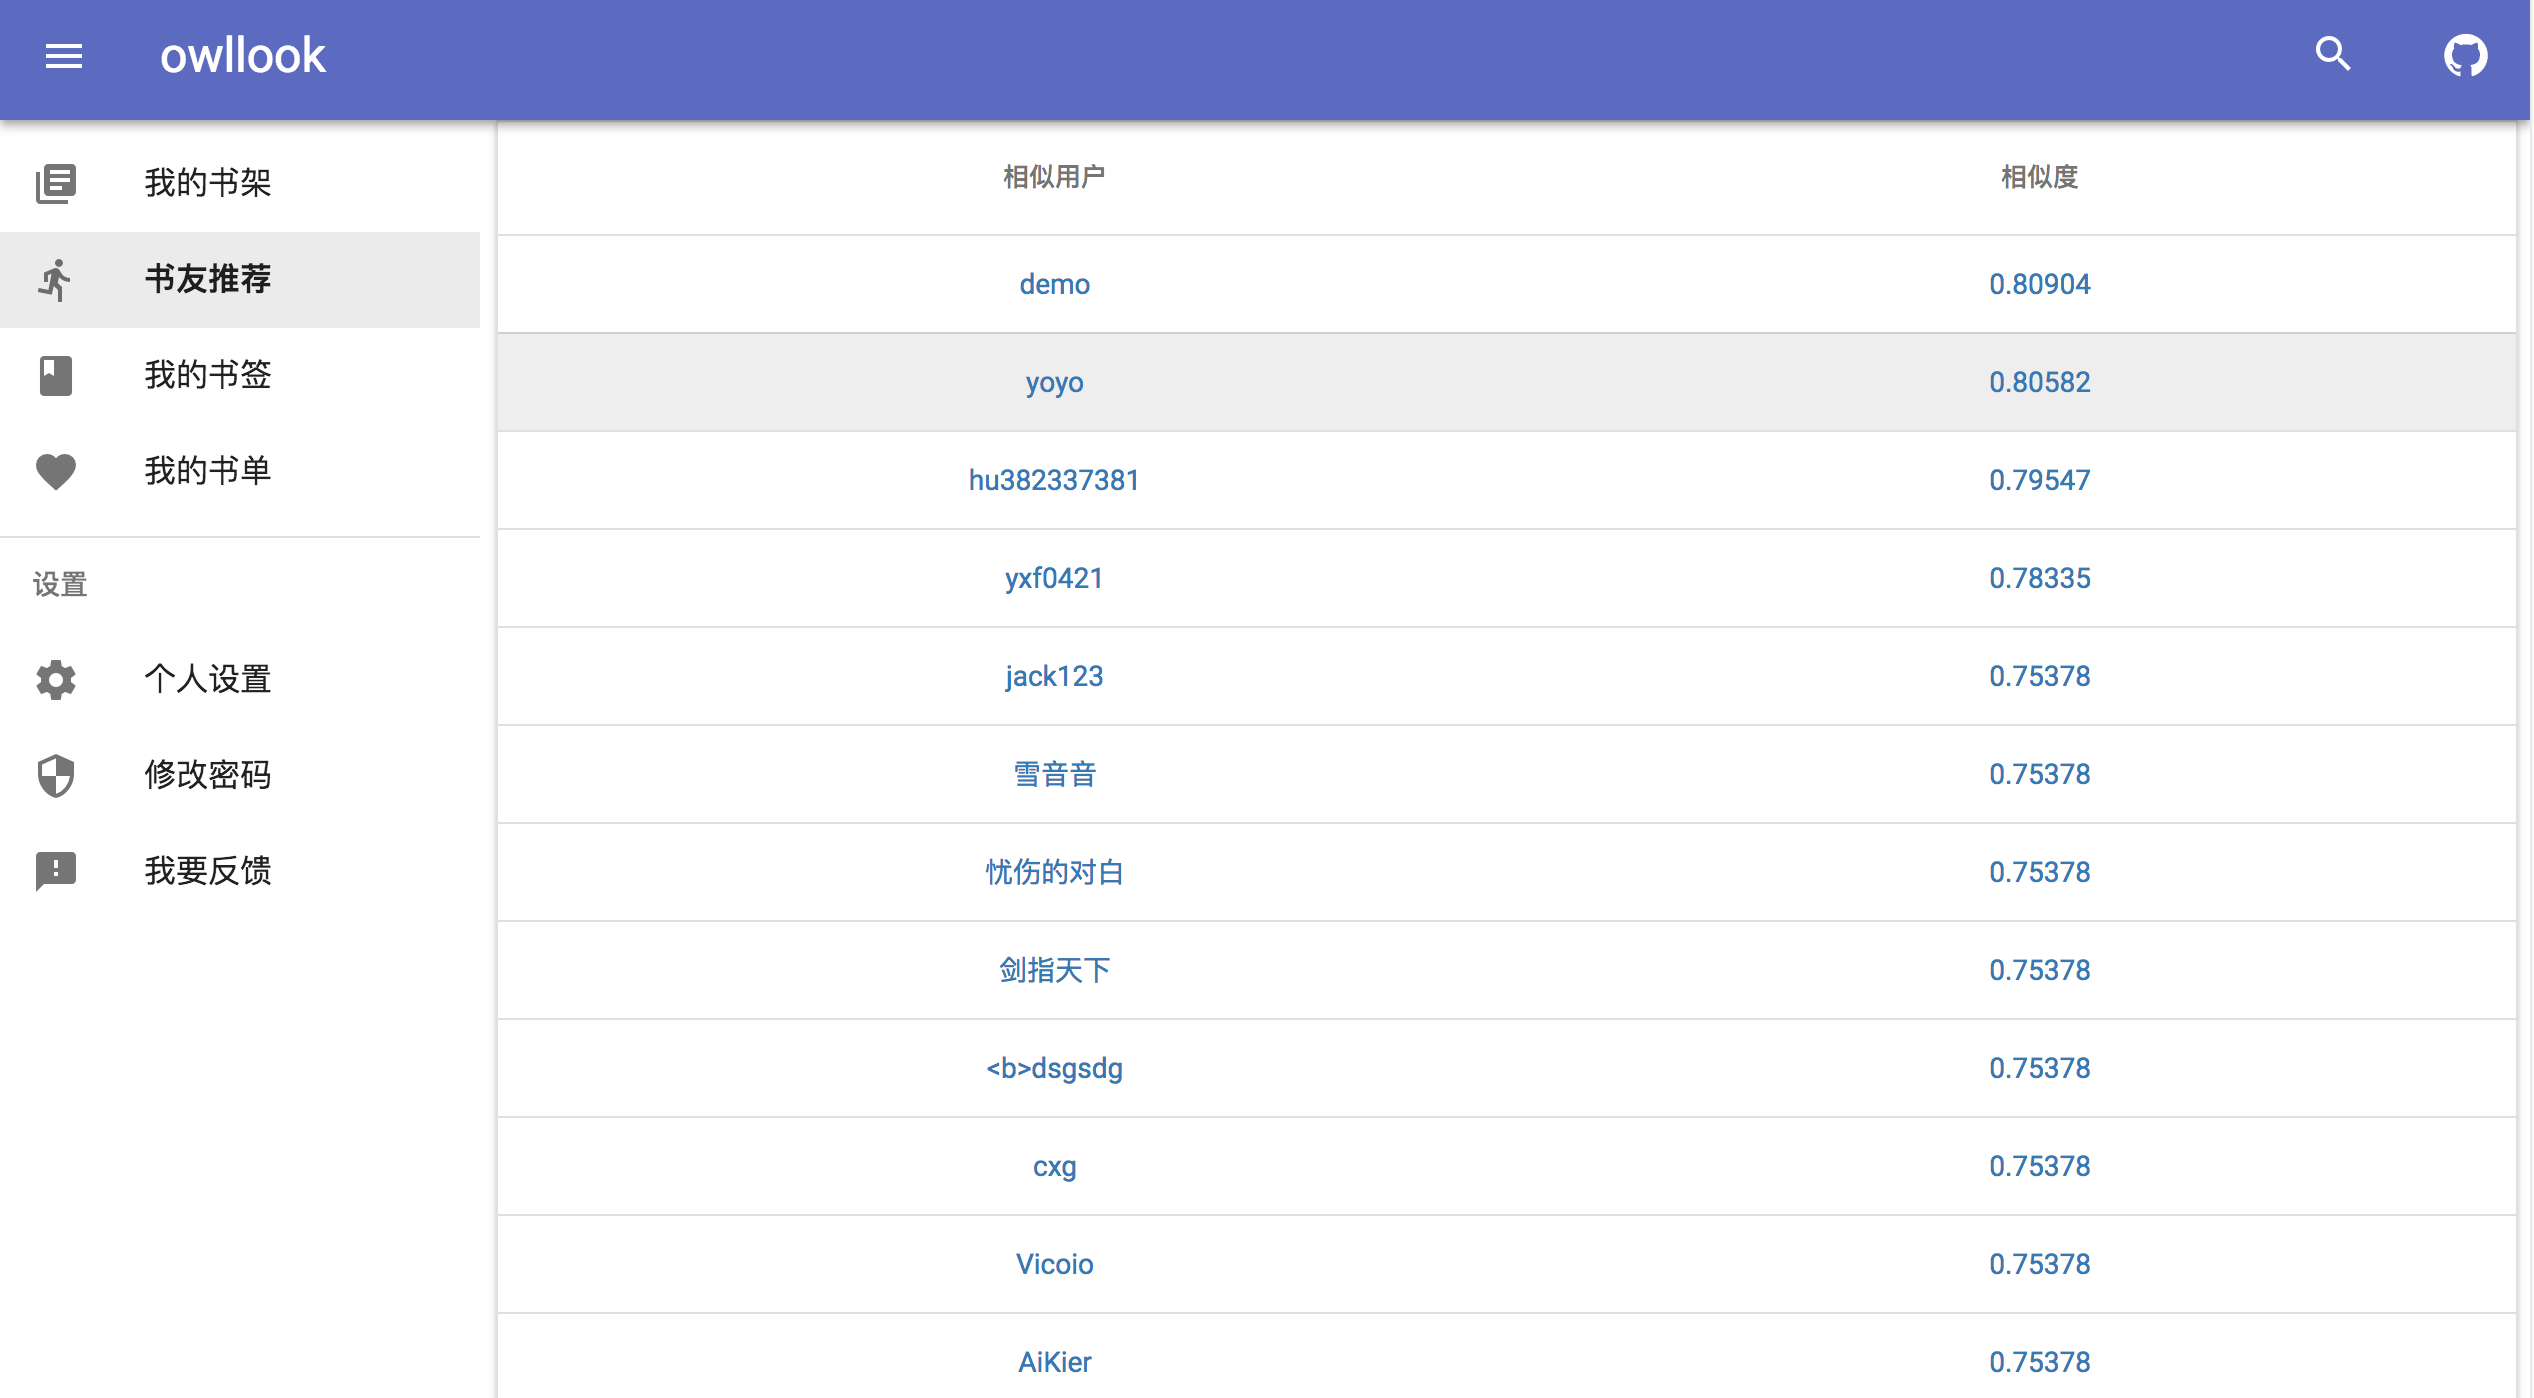
Task: Go to 我的书架 in the sidebar
Action: (x=208, y=183)
